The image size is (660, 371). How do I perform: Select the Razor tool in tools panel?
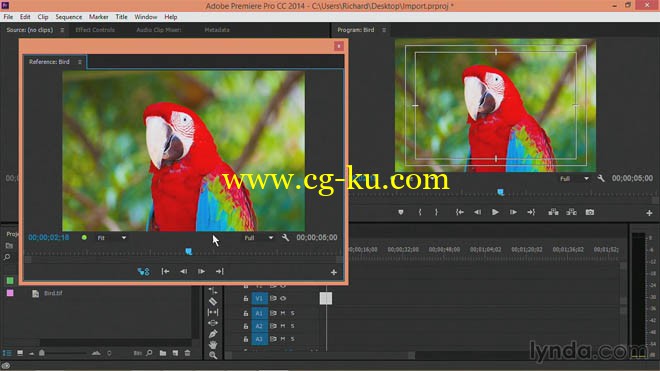point(213,302)
